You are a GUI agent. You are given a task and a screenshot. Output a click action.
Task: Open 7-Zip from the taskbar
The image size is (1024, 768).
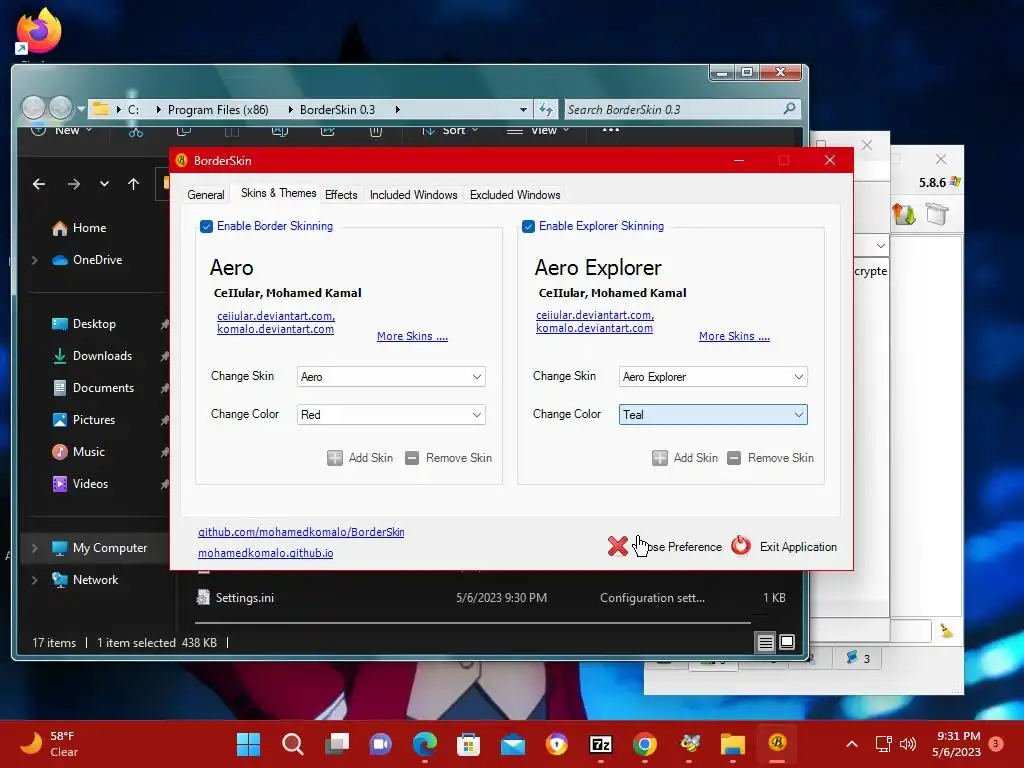tap(600, 744)
